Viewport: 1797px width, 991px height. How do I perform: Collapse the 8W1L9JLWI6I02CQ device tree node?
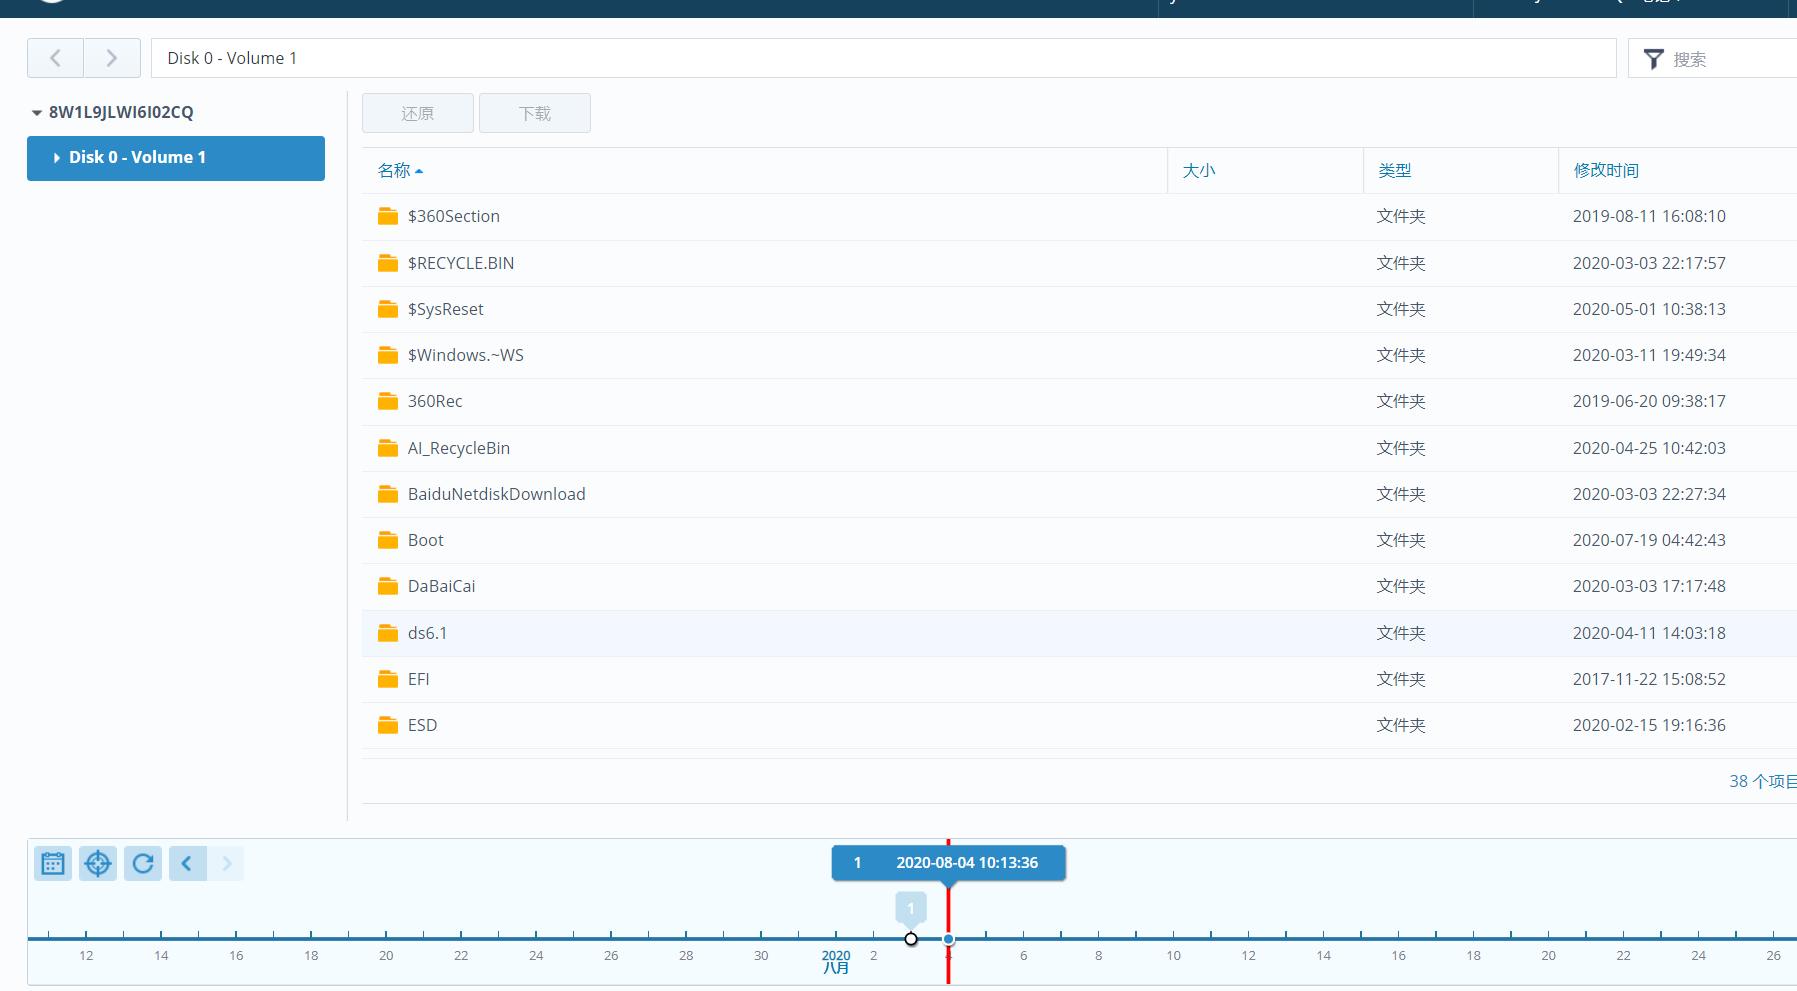37,113
